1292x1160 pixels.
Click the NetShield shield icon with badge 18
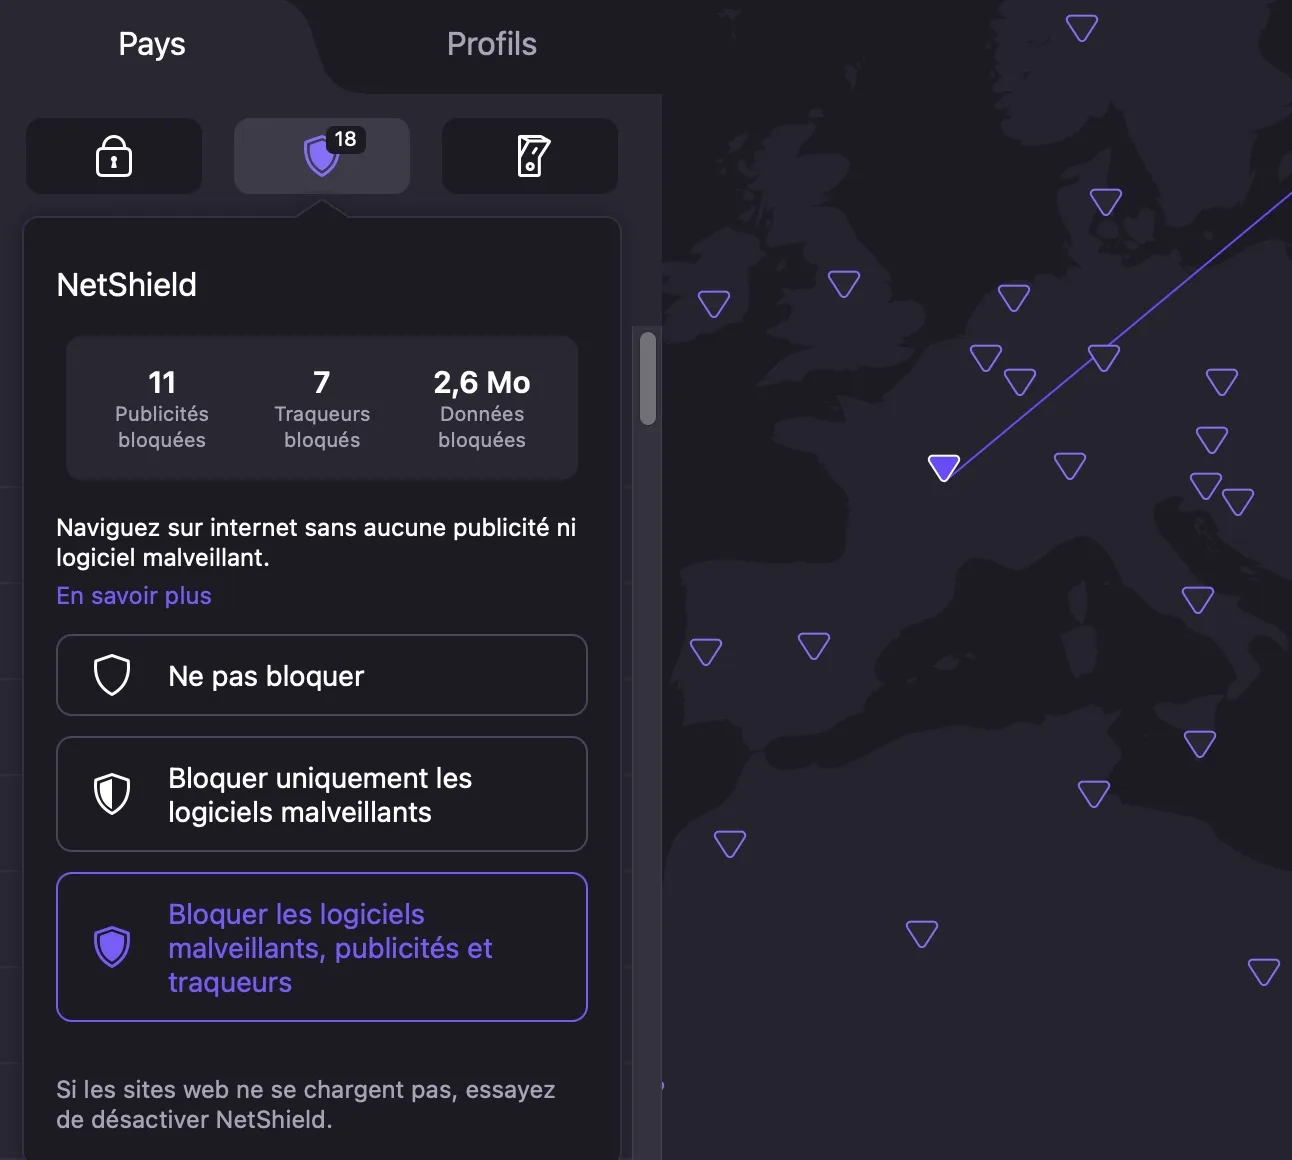click(x=322, y=156)
